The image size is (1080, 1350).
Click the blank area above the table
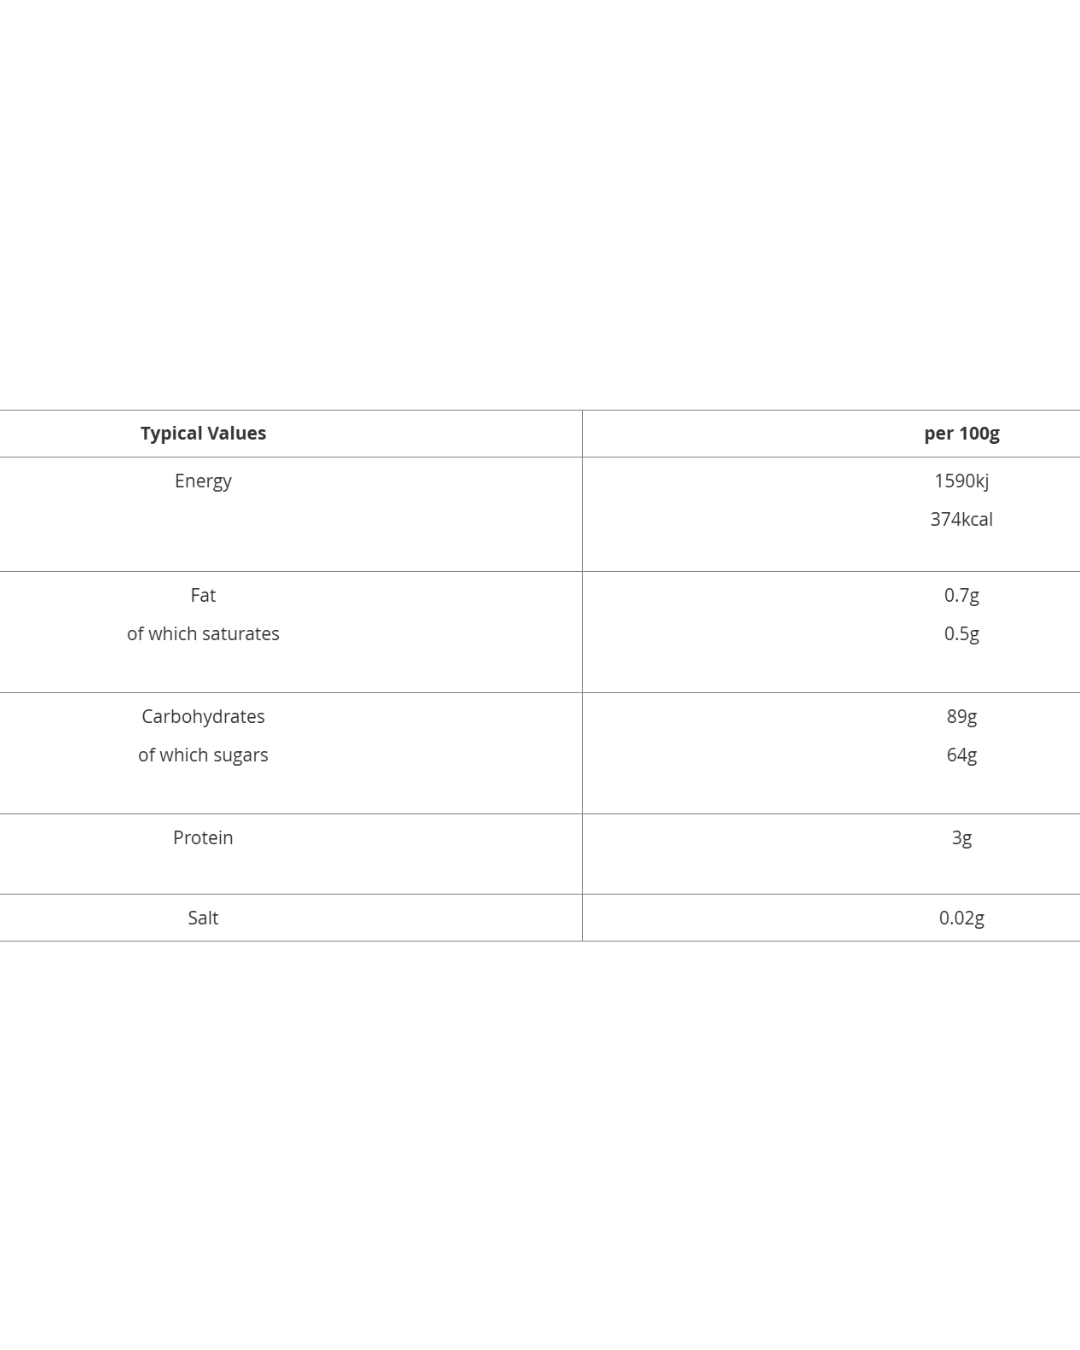click(540, 200)
